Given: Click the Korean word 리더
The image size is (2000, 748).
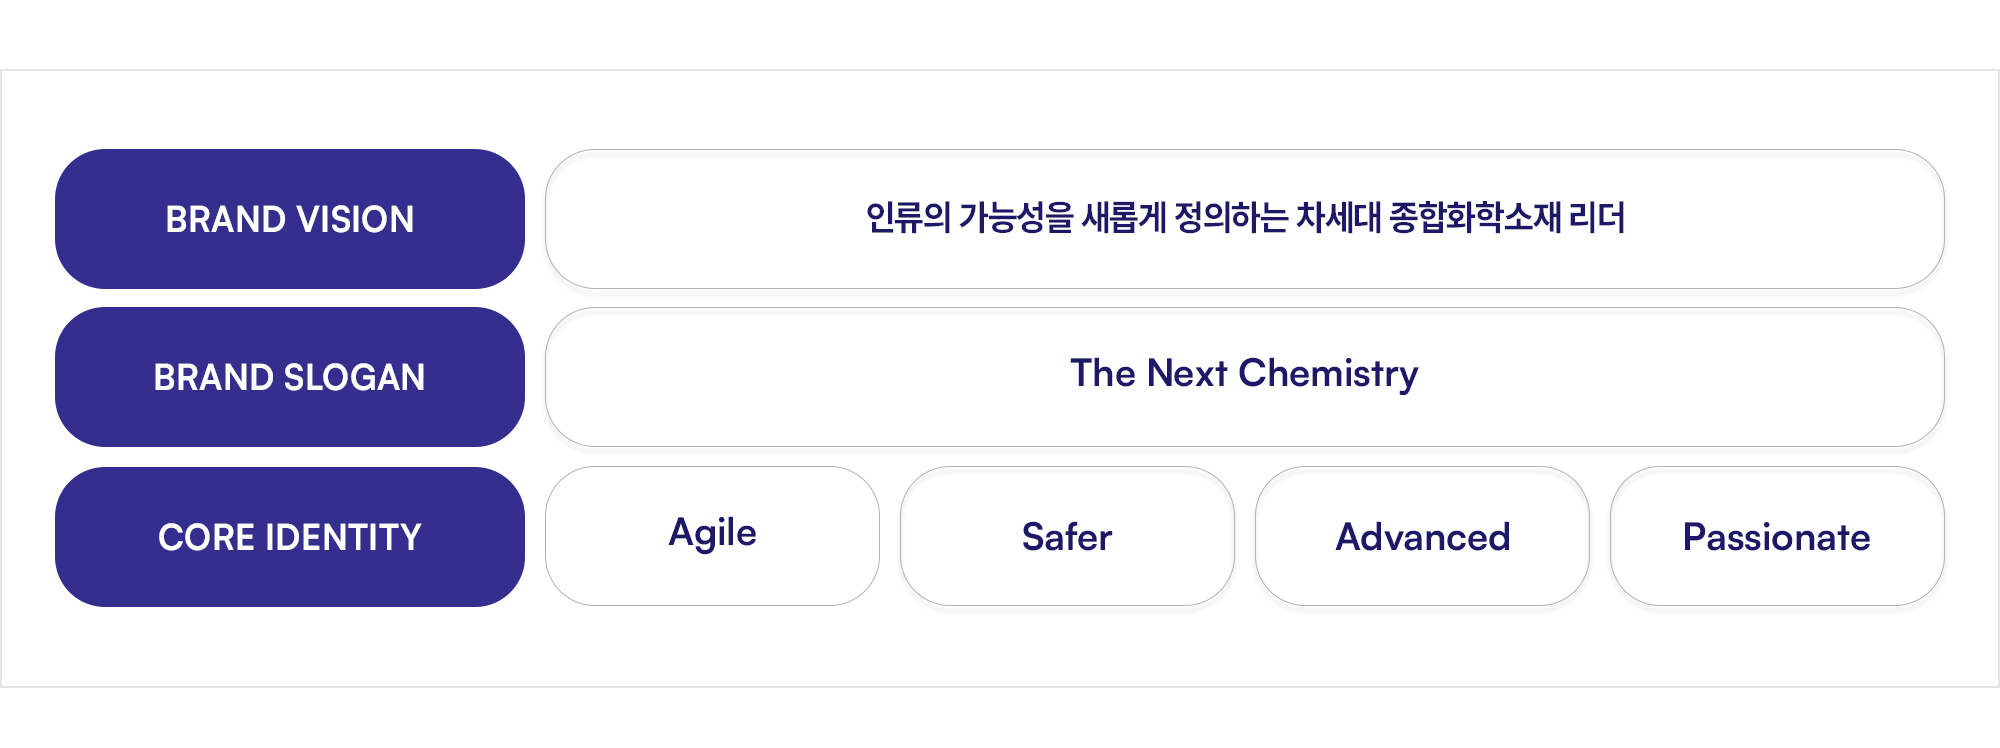Looking at the screenshot, I should 1597,217.
